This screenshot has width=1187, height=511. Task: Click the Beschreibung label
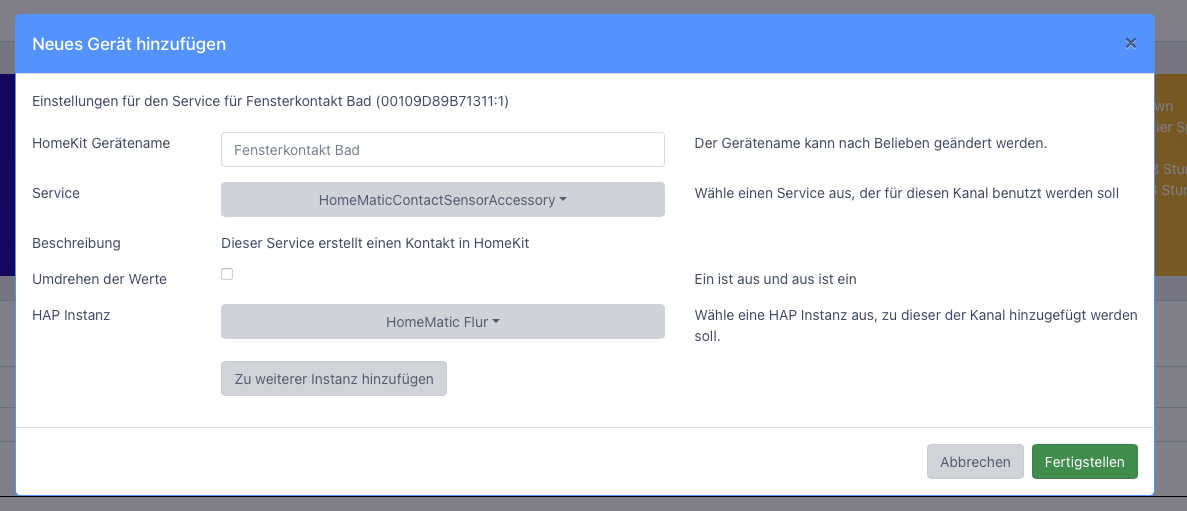tap(76, 243)
